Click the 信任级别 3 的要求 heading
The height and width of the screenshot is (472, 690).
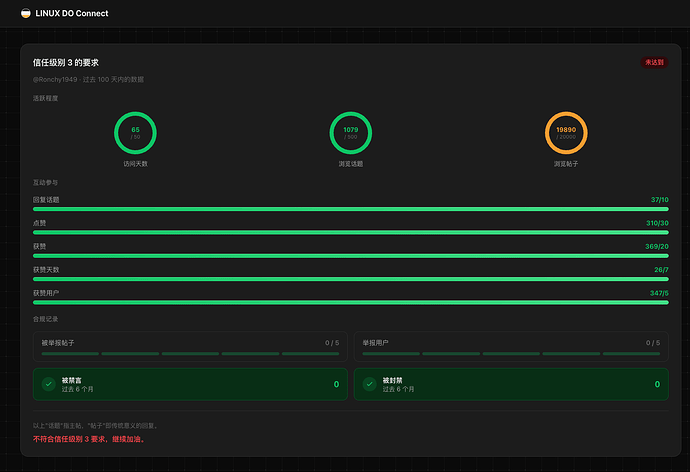66,62
